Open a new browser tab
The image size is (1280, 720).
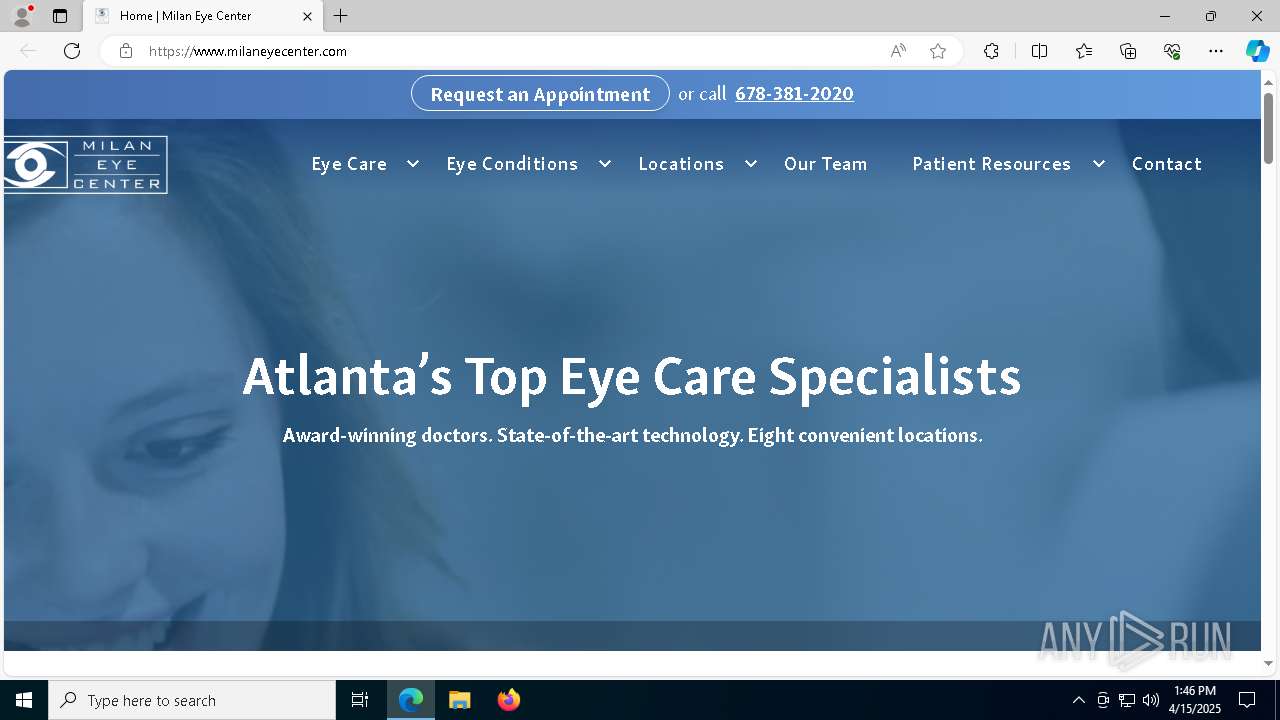coord(341,16)
